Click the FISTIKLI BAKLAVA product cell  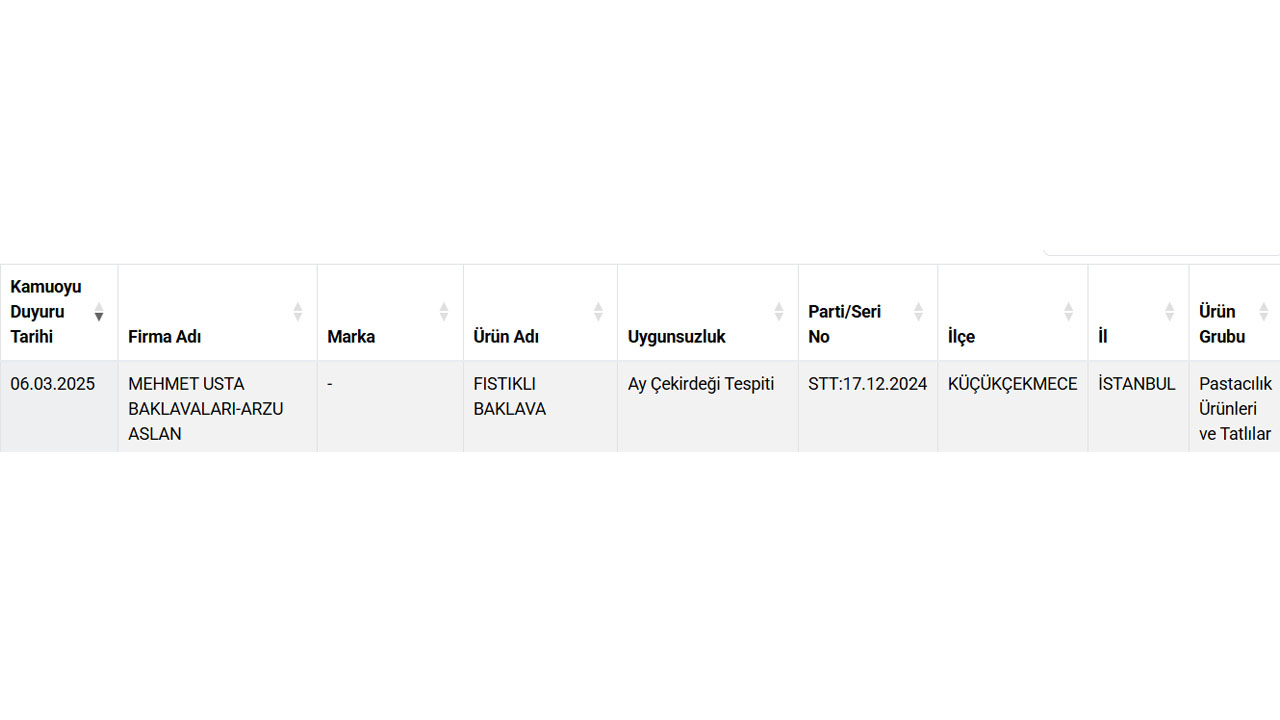[x=540, y=406]
